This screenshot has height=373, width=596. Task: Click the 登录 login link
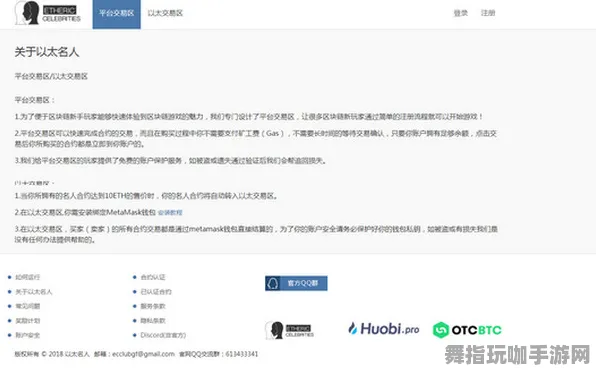[x=460, y=13]
